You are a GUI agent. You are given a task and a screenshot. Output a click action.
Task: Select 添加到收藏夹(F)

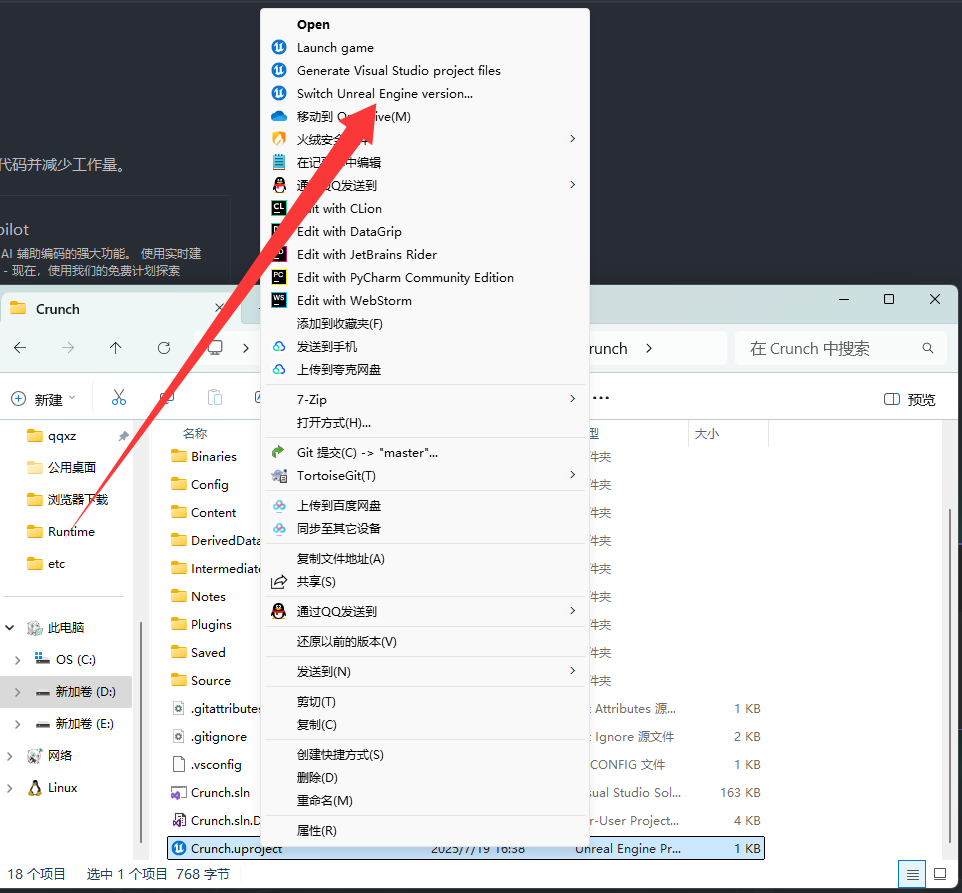click(340, 324)
